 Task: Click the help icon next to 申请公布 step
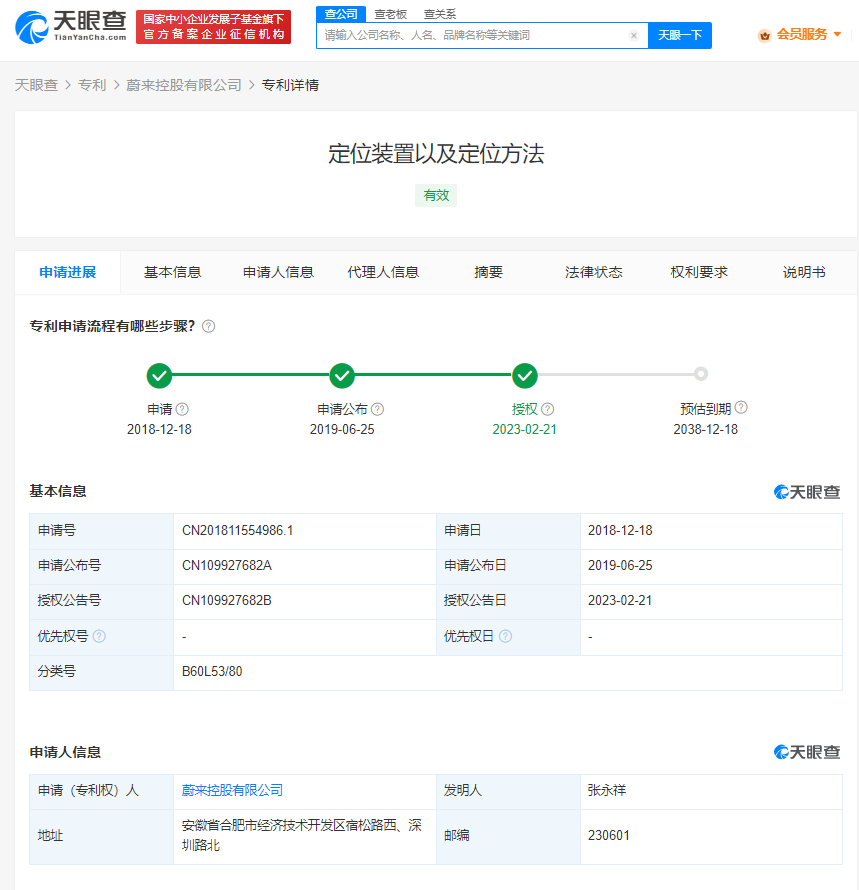point(377,409)
